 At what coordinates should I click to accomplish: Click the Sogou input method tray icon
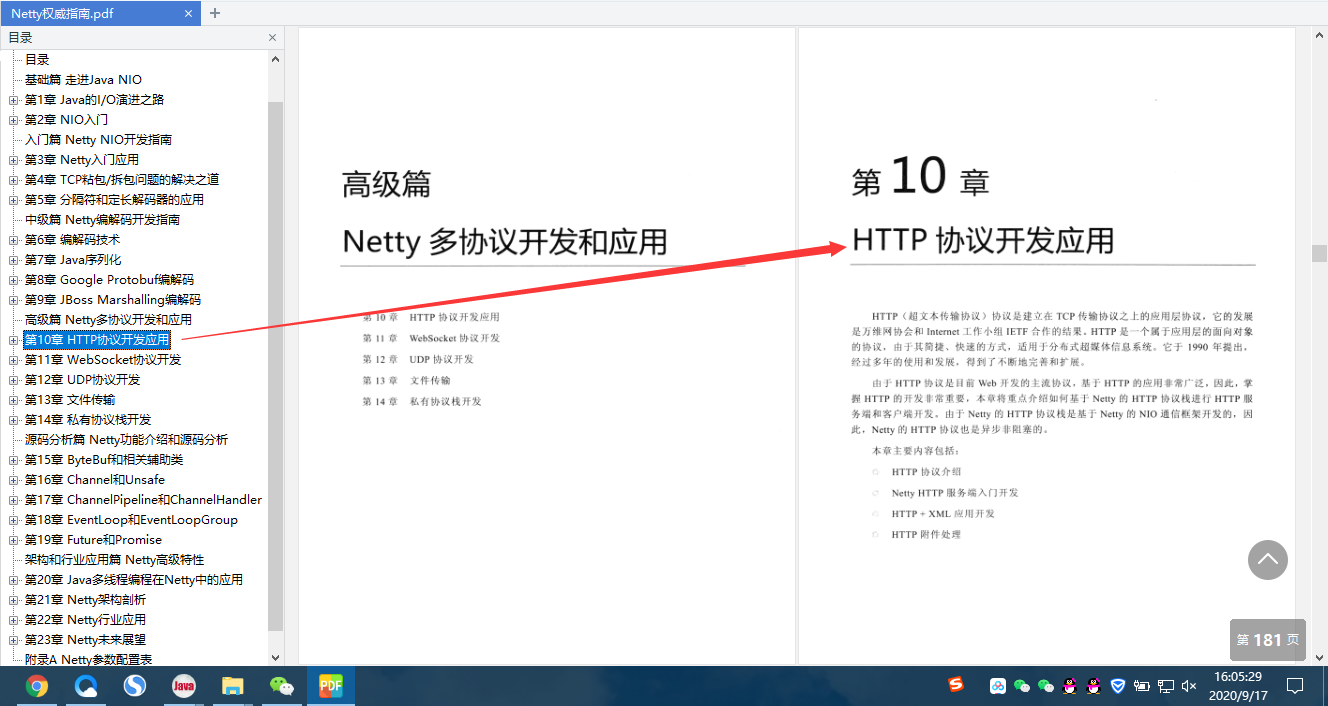(956, 685)
